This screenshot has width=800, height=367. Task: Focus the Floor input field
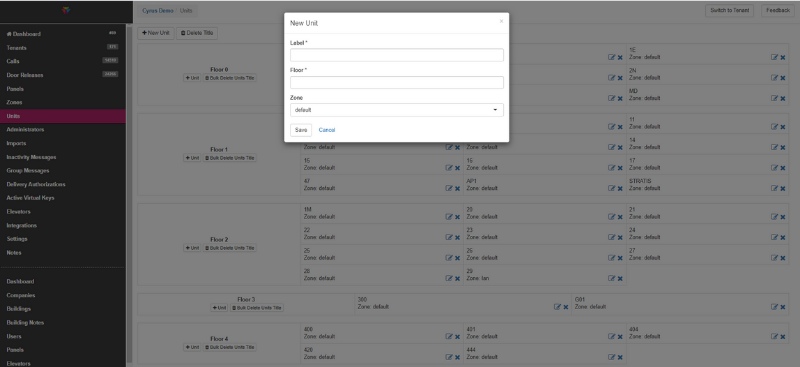pyautogui.click(x=396, y=82)
